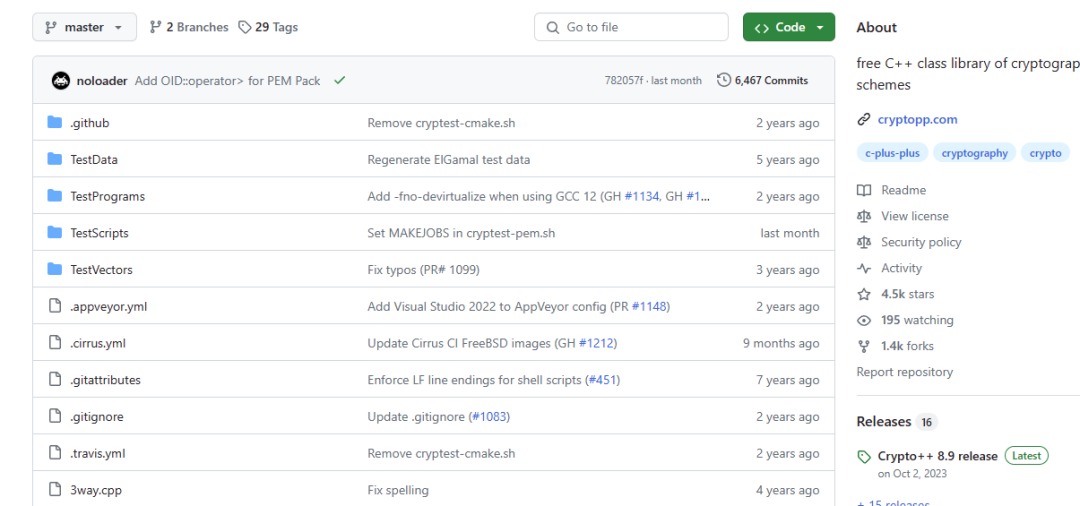Open commit hash 782057f
Image resolution: width=1080 pixels, height=506 pixels.
click(623, 81)
